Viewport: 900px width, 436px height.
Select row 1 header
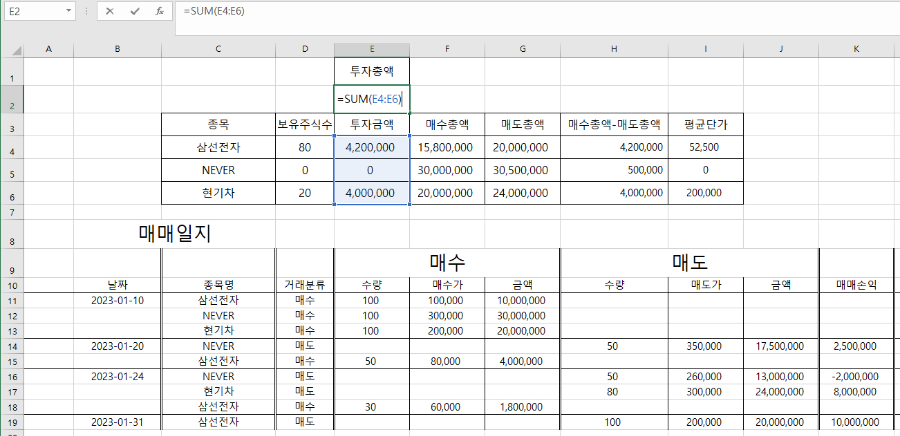13,72
